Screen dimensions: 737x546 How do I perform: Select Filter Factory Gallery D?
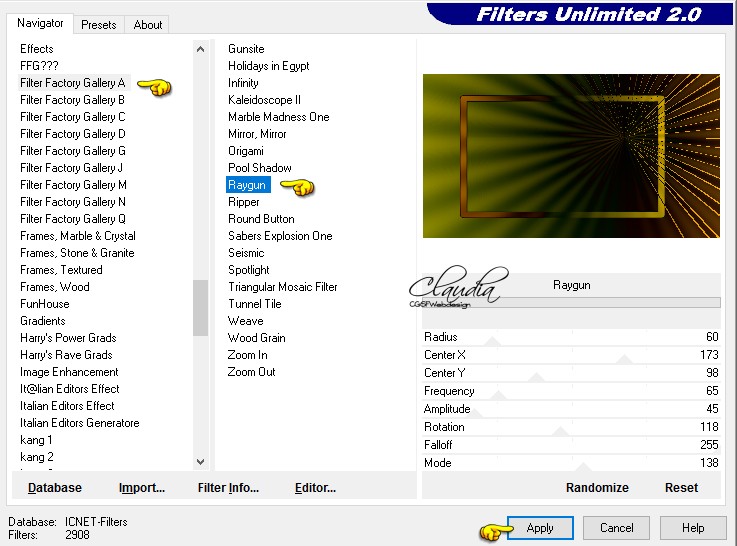click(72, 134)
